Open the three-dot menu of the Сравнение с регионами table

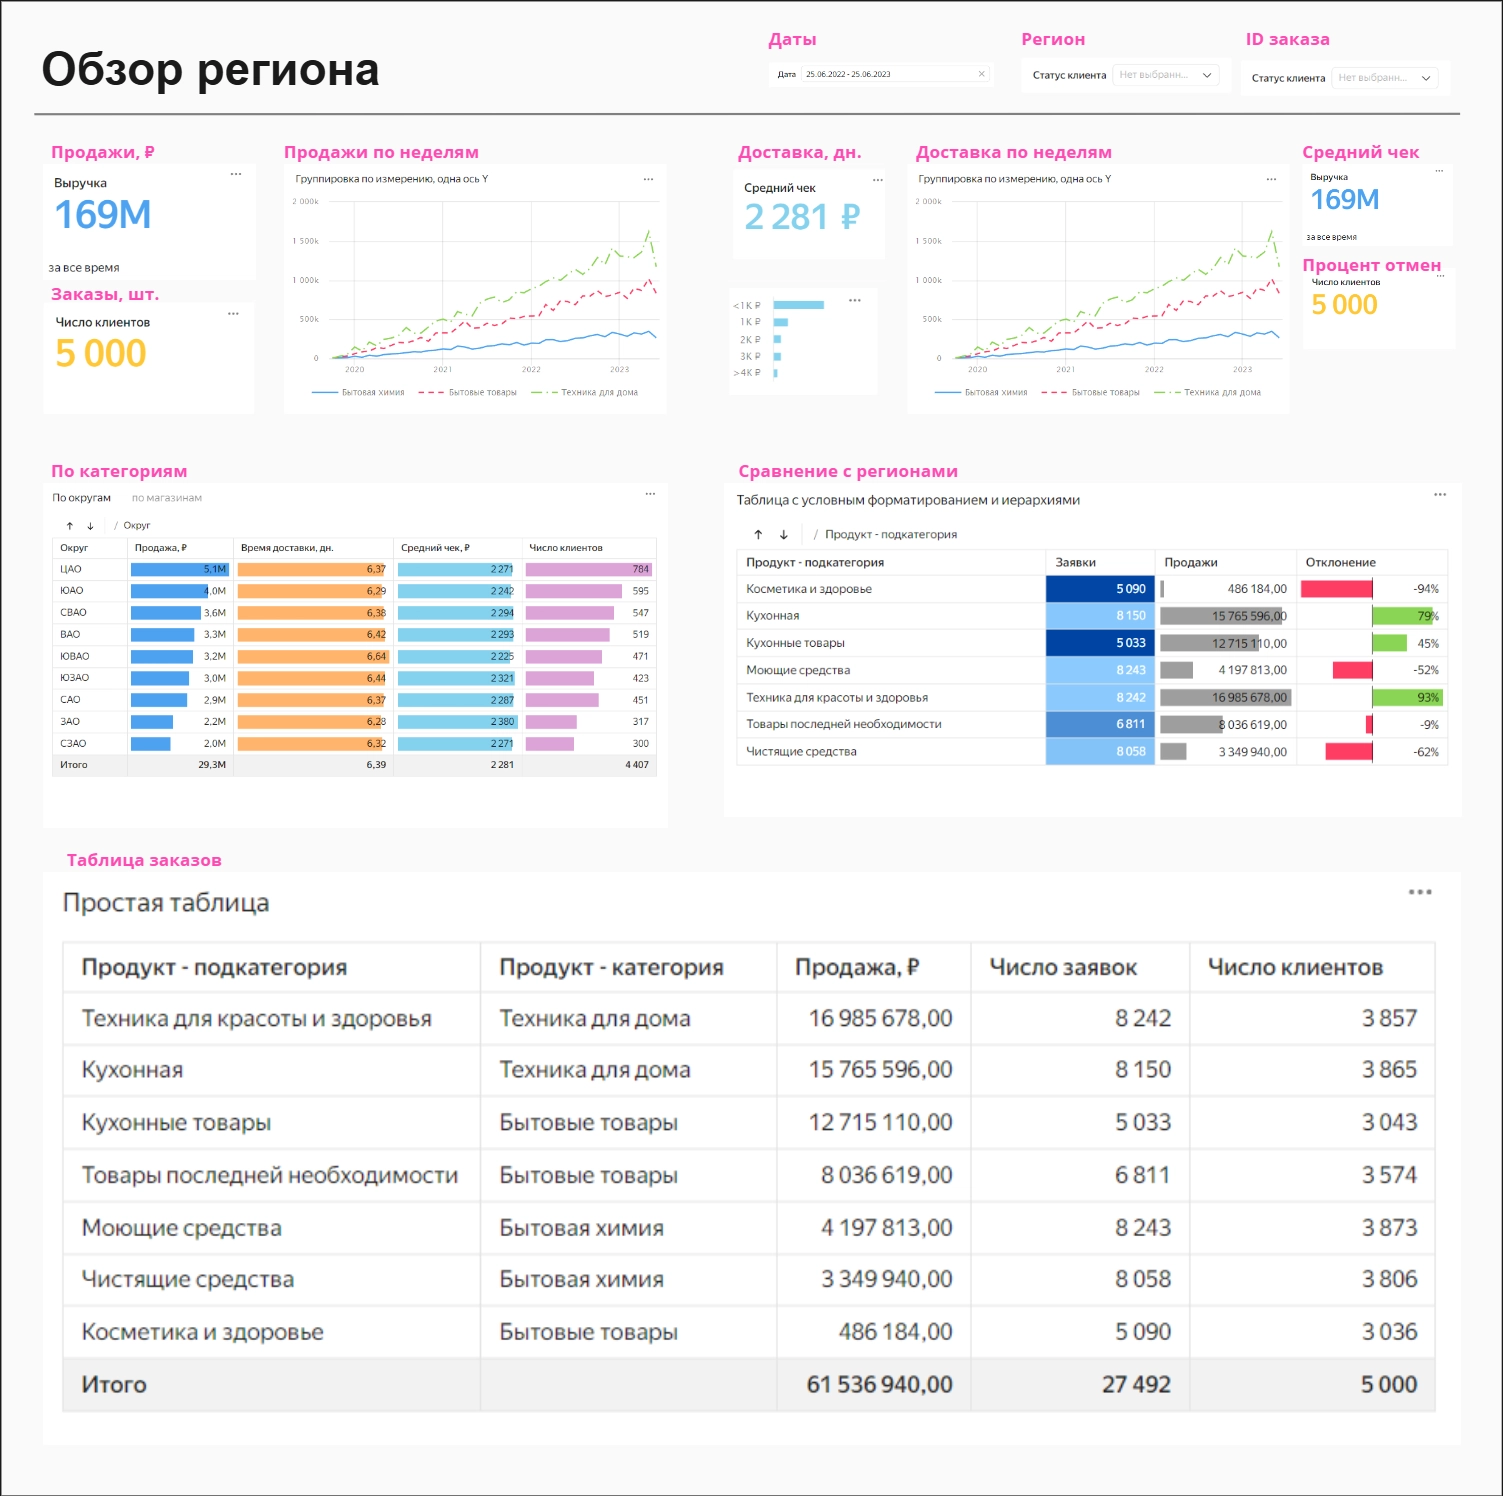point(1439,495)
